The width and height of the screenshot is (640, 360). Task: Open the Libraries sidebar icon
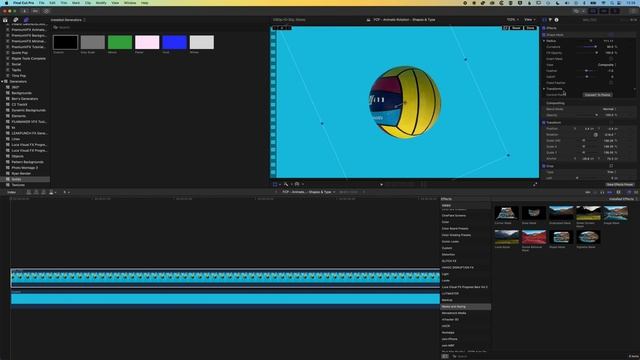tap(5, 20)
